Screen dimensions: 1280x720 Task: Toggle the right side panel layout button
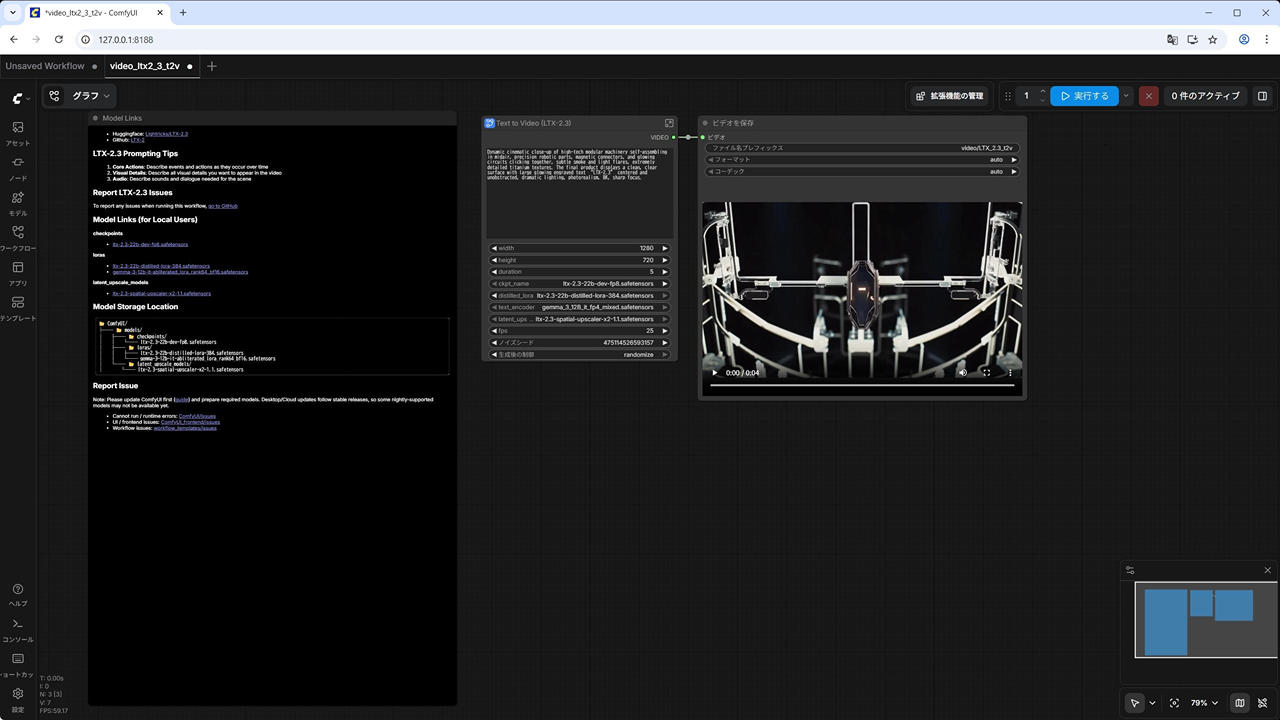point(1262,96)
